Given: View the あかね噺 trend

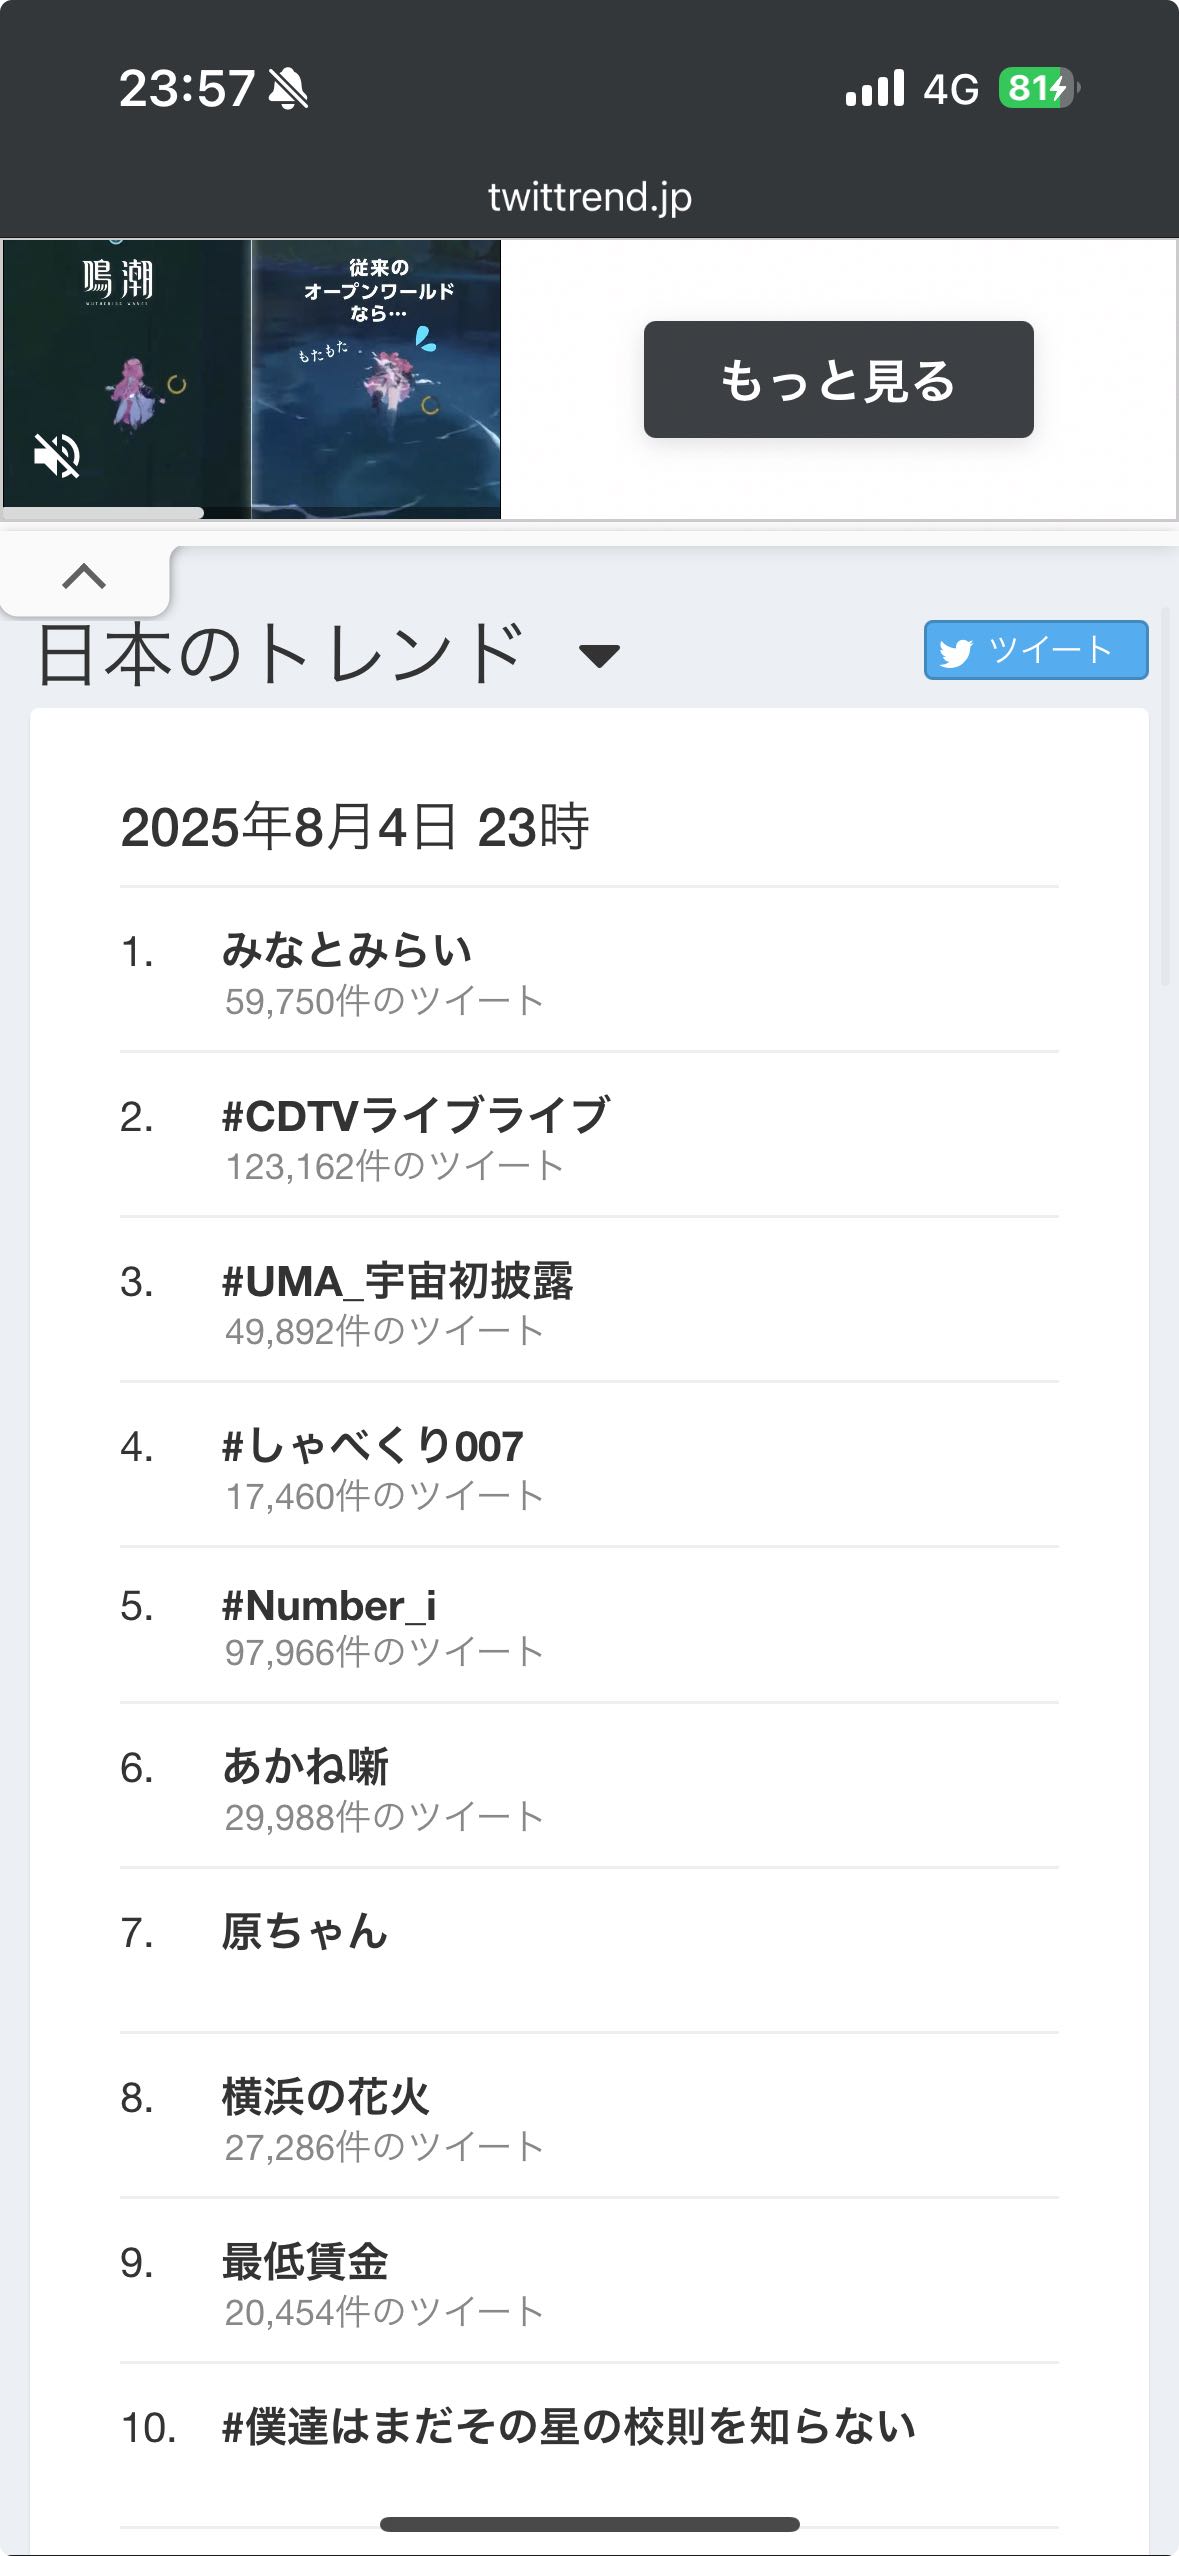Looking at the screenshot, I should coord(305,1767).
